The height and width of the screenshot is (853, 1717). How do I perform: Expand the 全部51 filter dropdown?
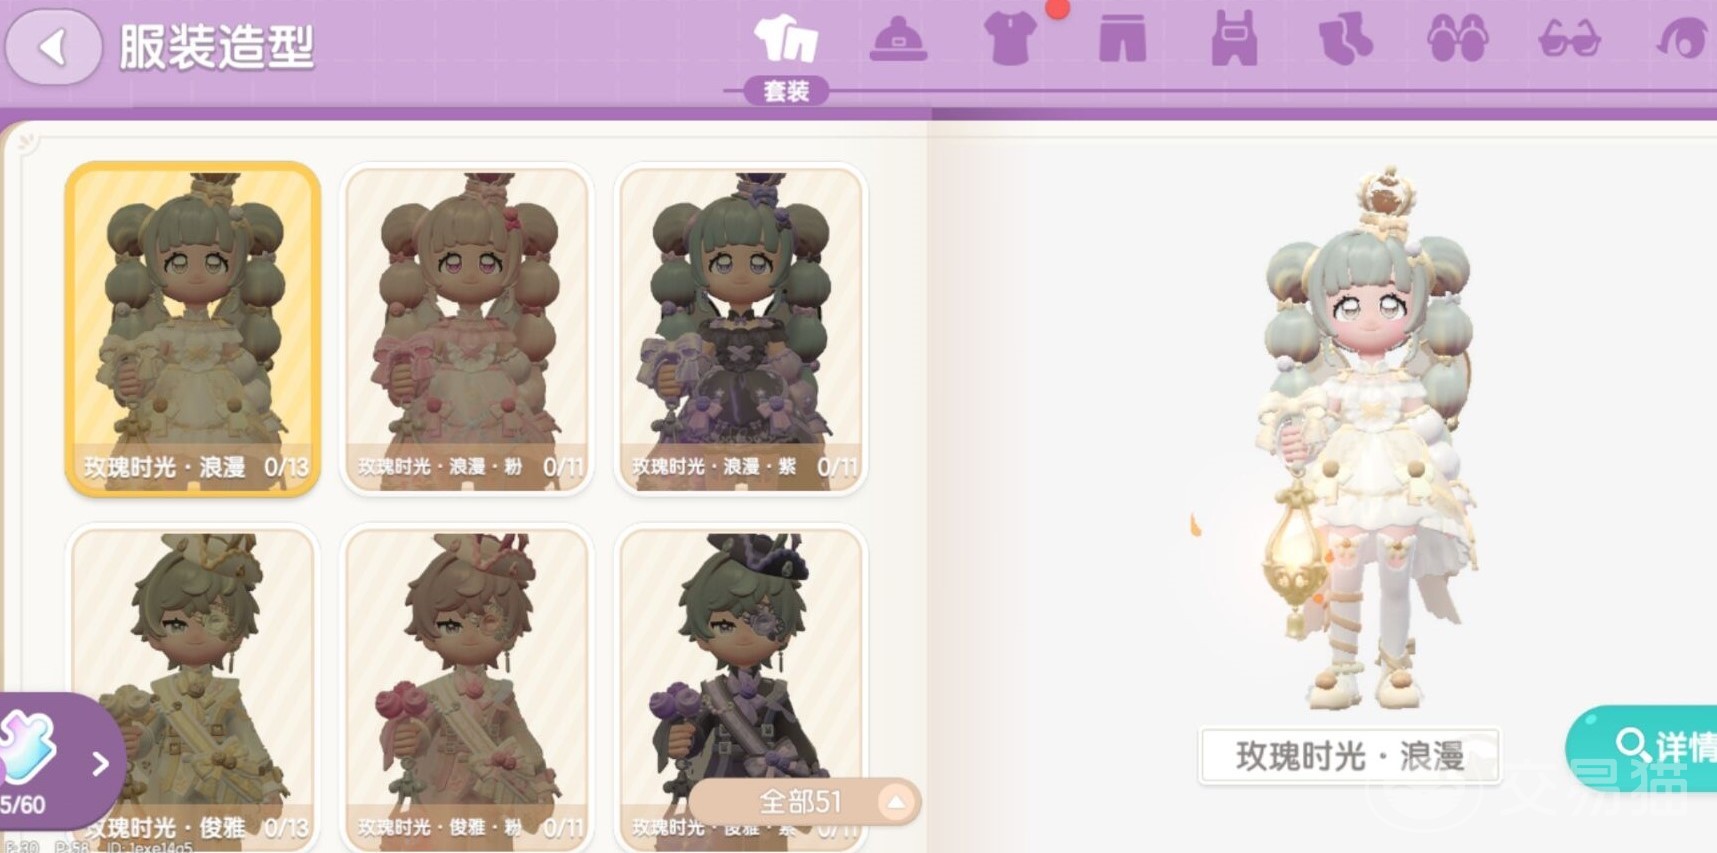coord(805,802)
